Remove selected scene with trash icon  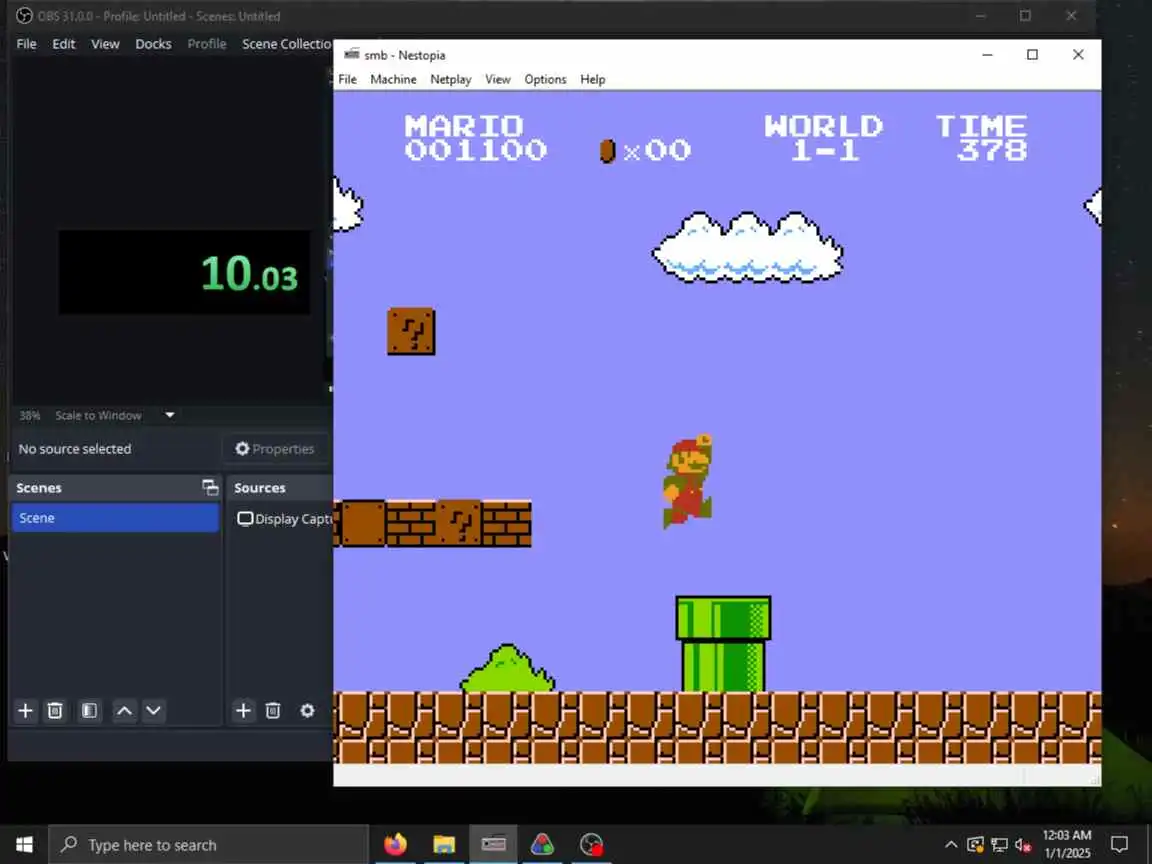click(55, 710)
